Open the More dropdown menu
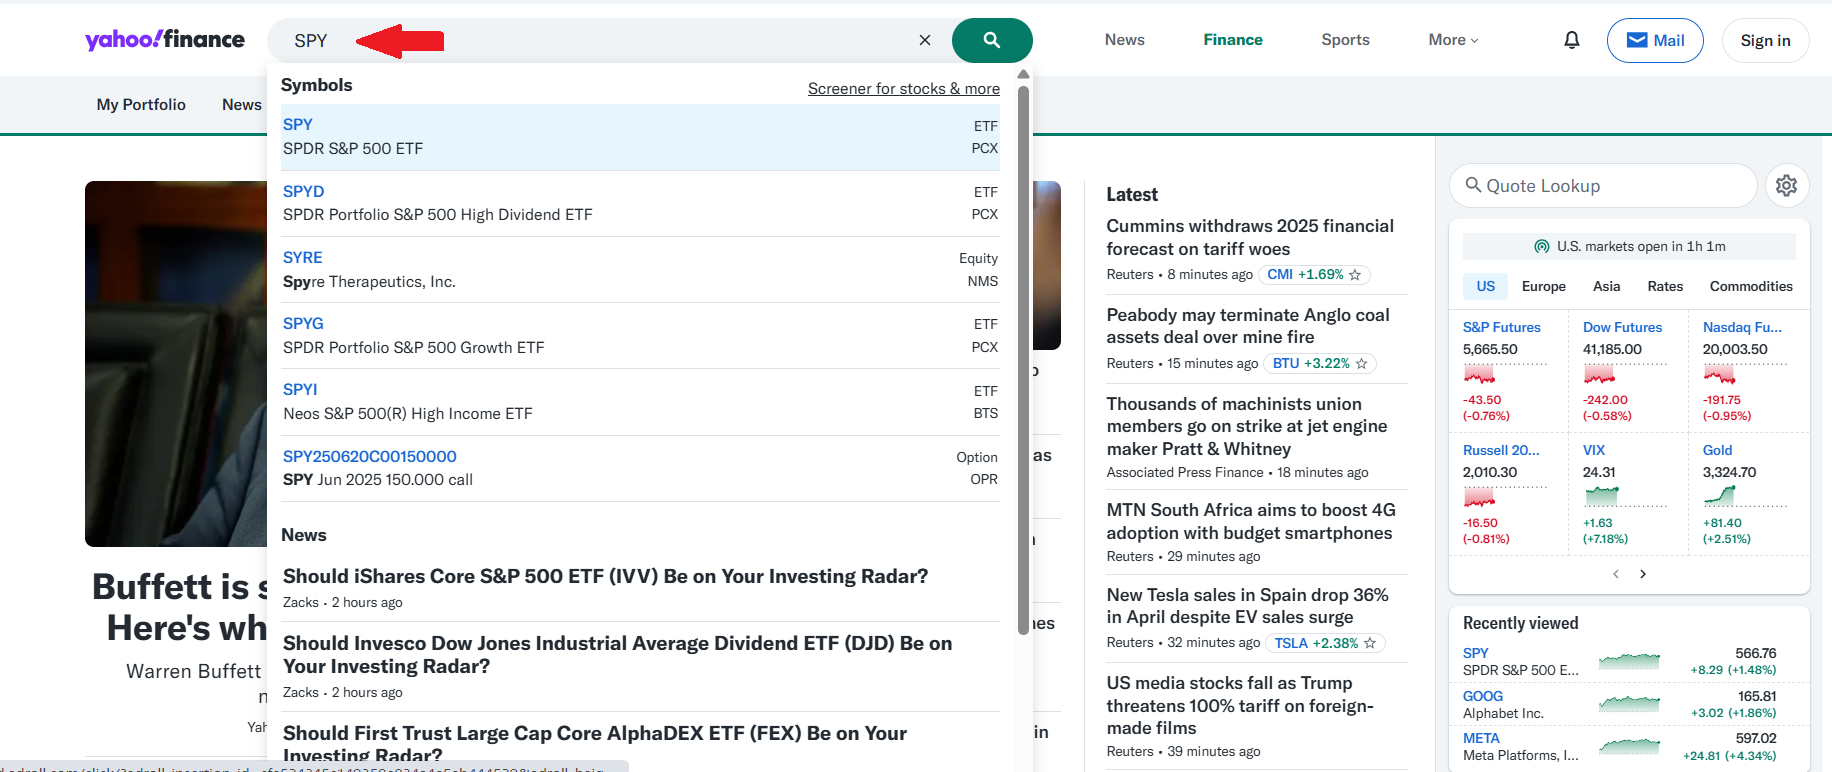 click(x=1453, y=40)
